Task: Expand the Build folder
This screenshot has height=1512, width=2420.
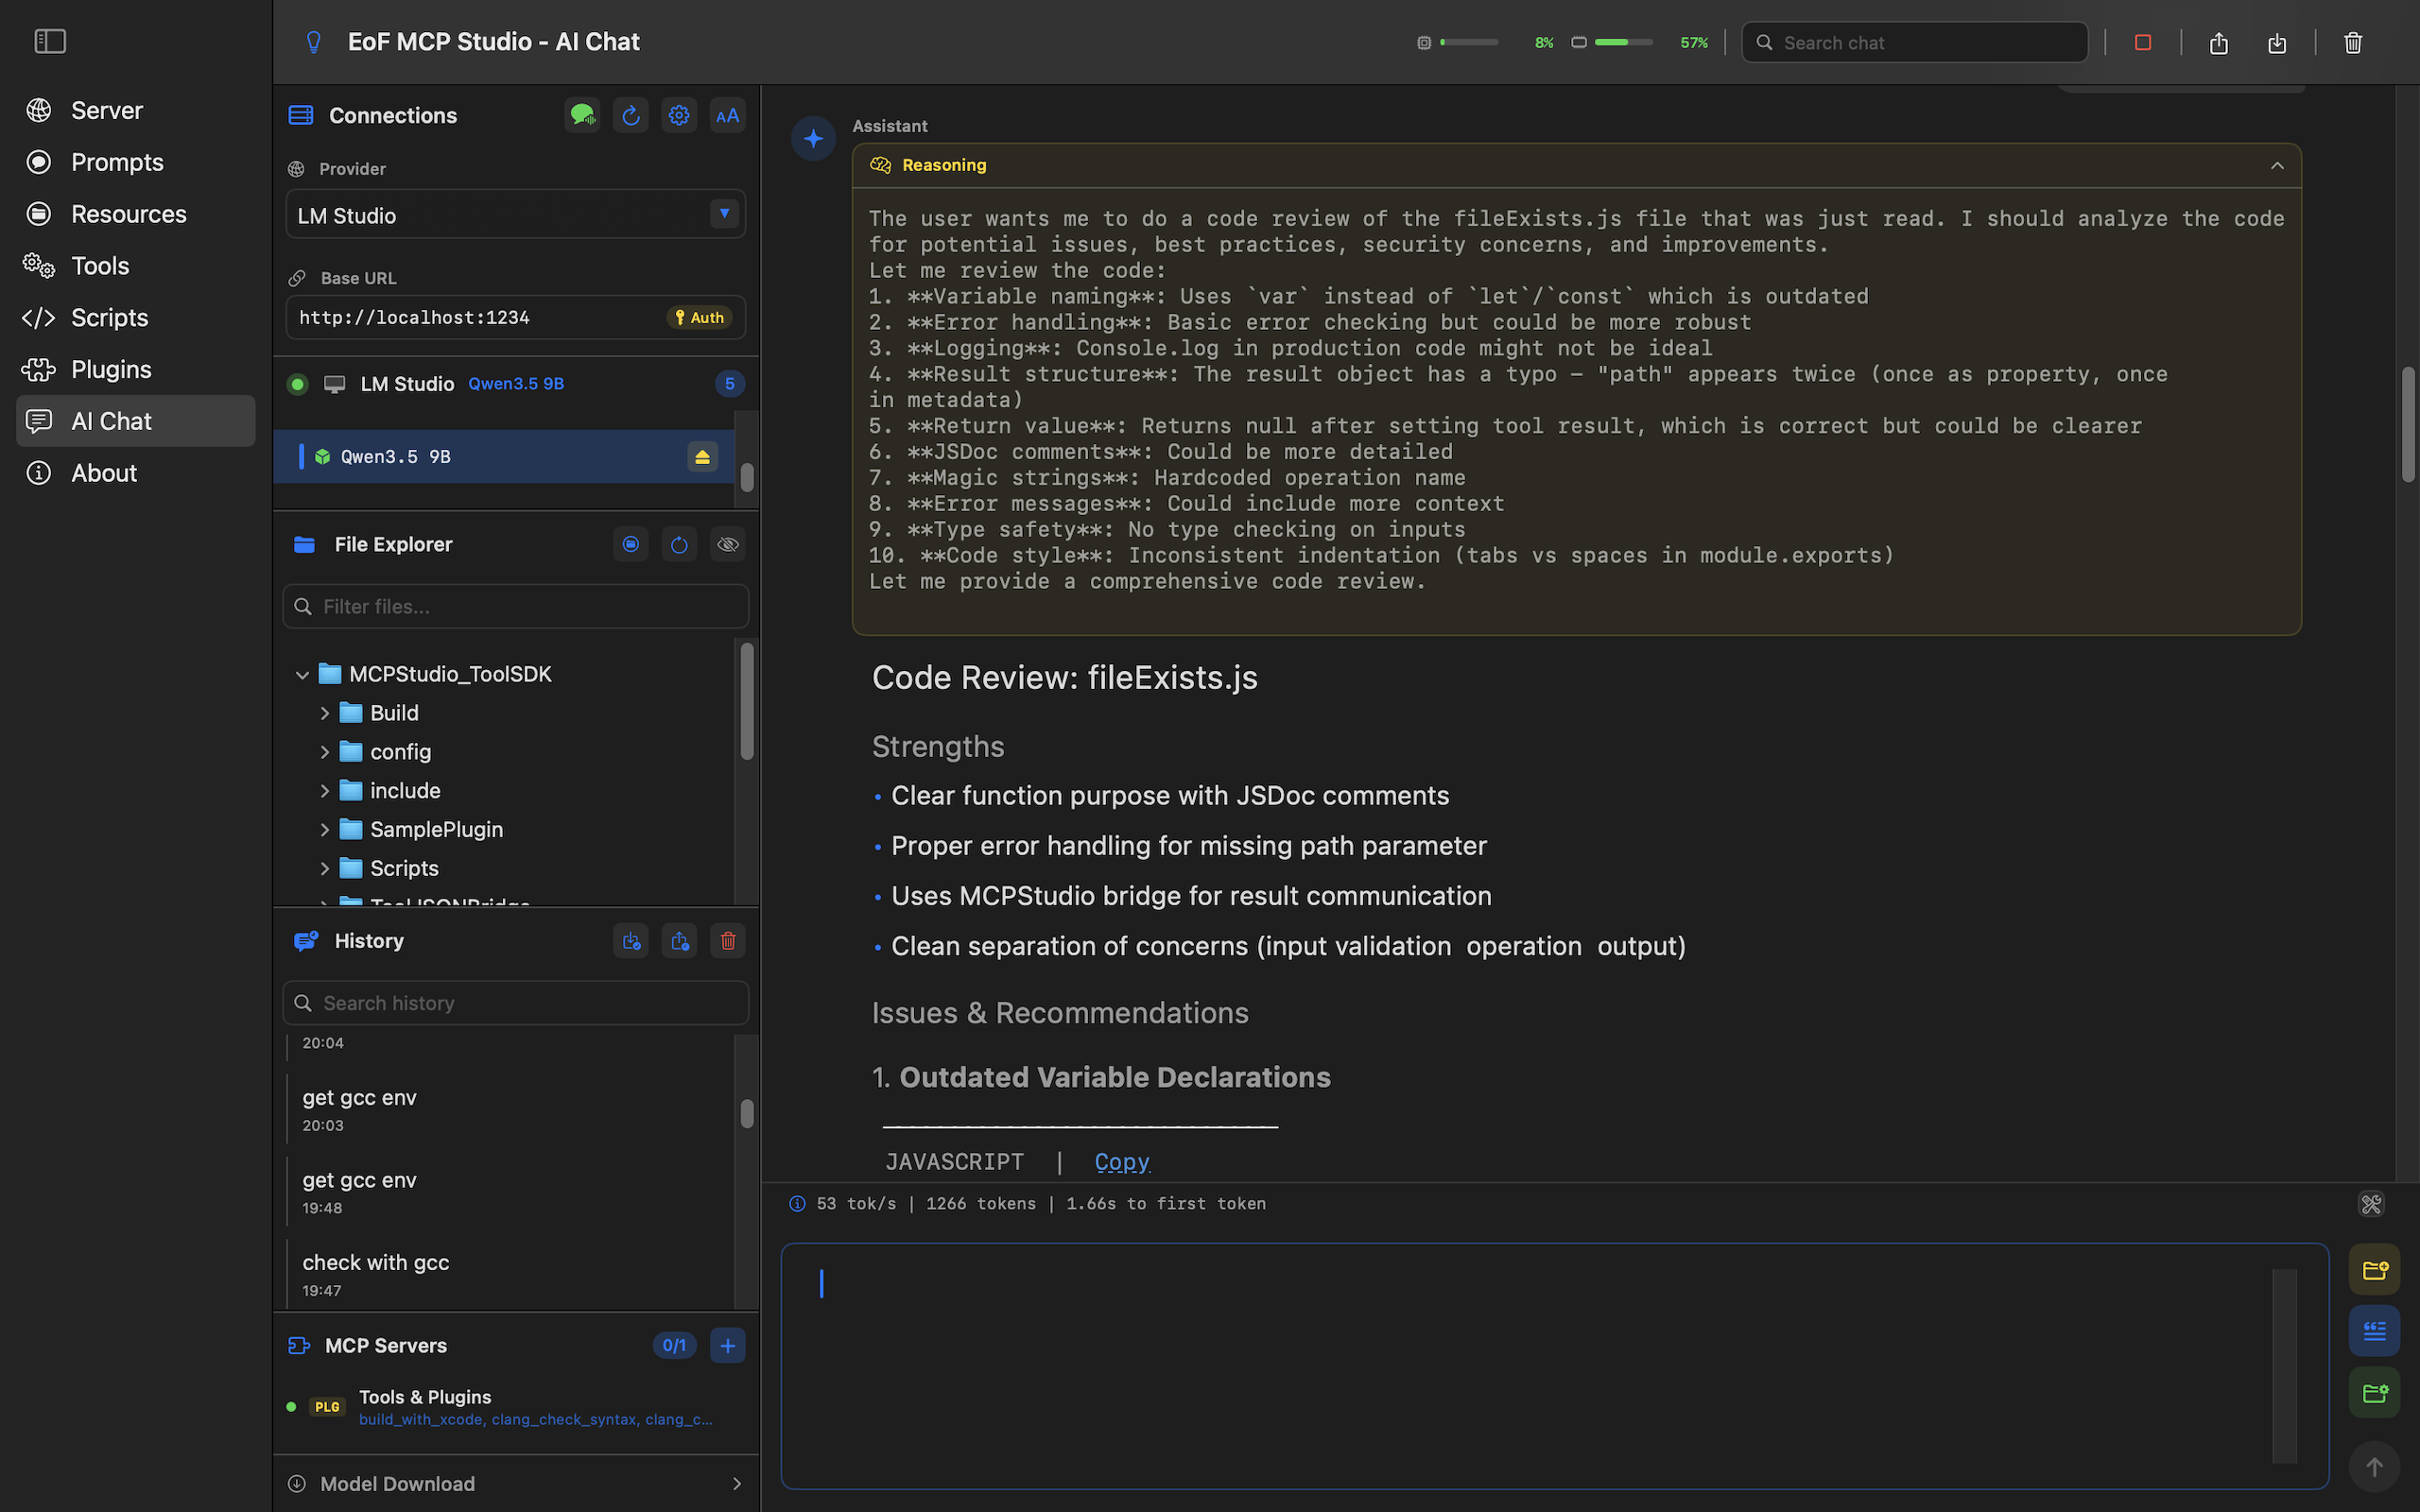Action: [x=324, y=713]
